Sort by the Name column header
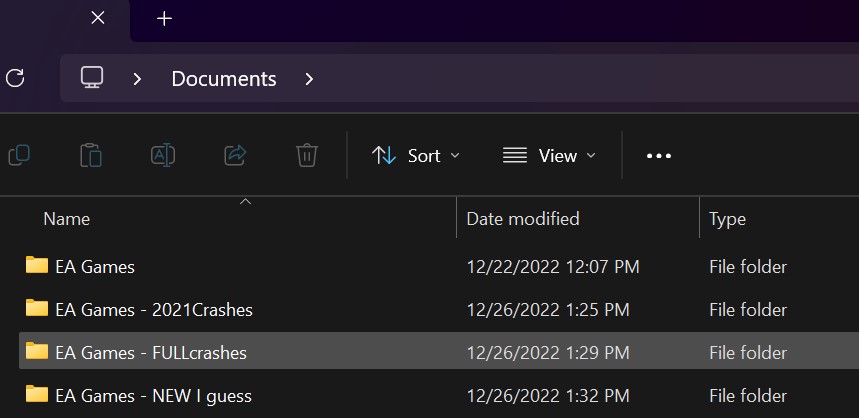The width and height of the screenshot is (859, 418). (x=67, y=219)
